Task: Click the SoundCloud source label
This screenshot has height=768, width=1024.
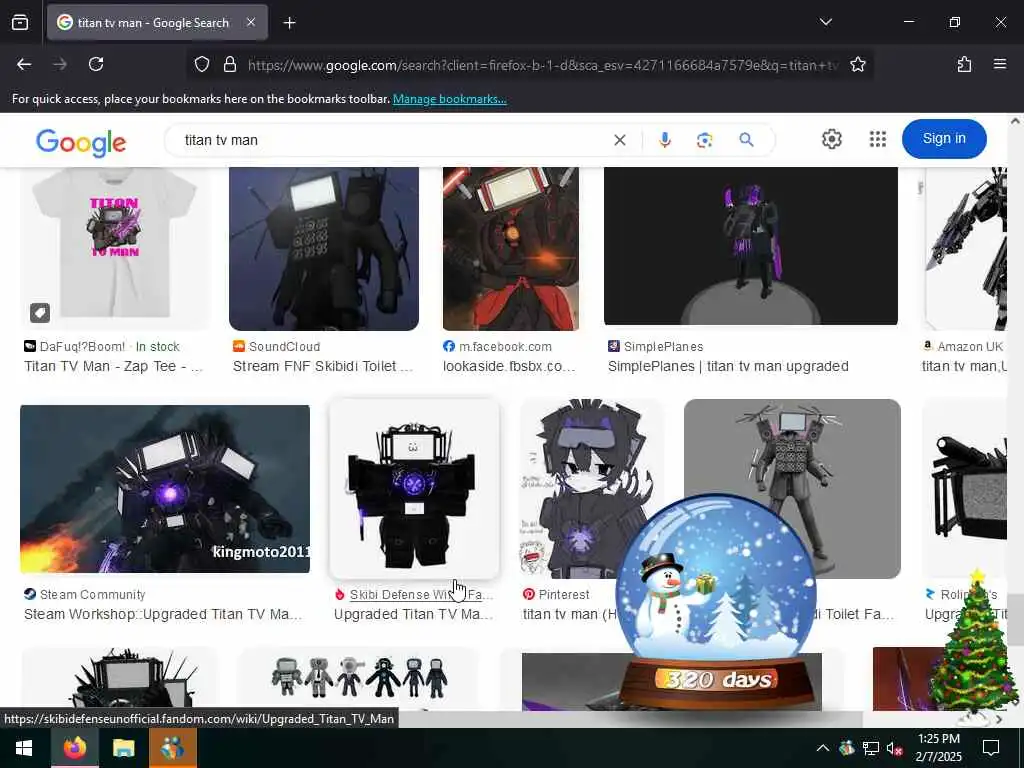Action: click(277, 347)
